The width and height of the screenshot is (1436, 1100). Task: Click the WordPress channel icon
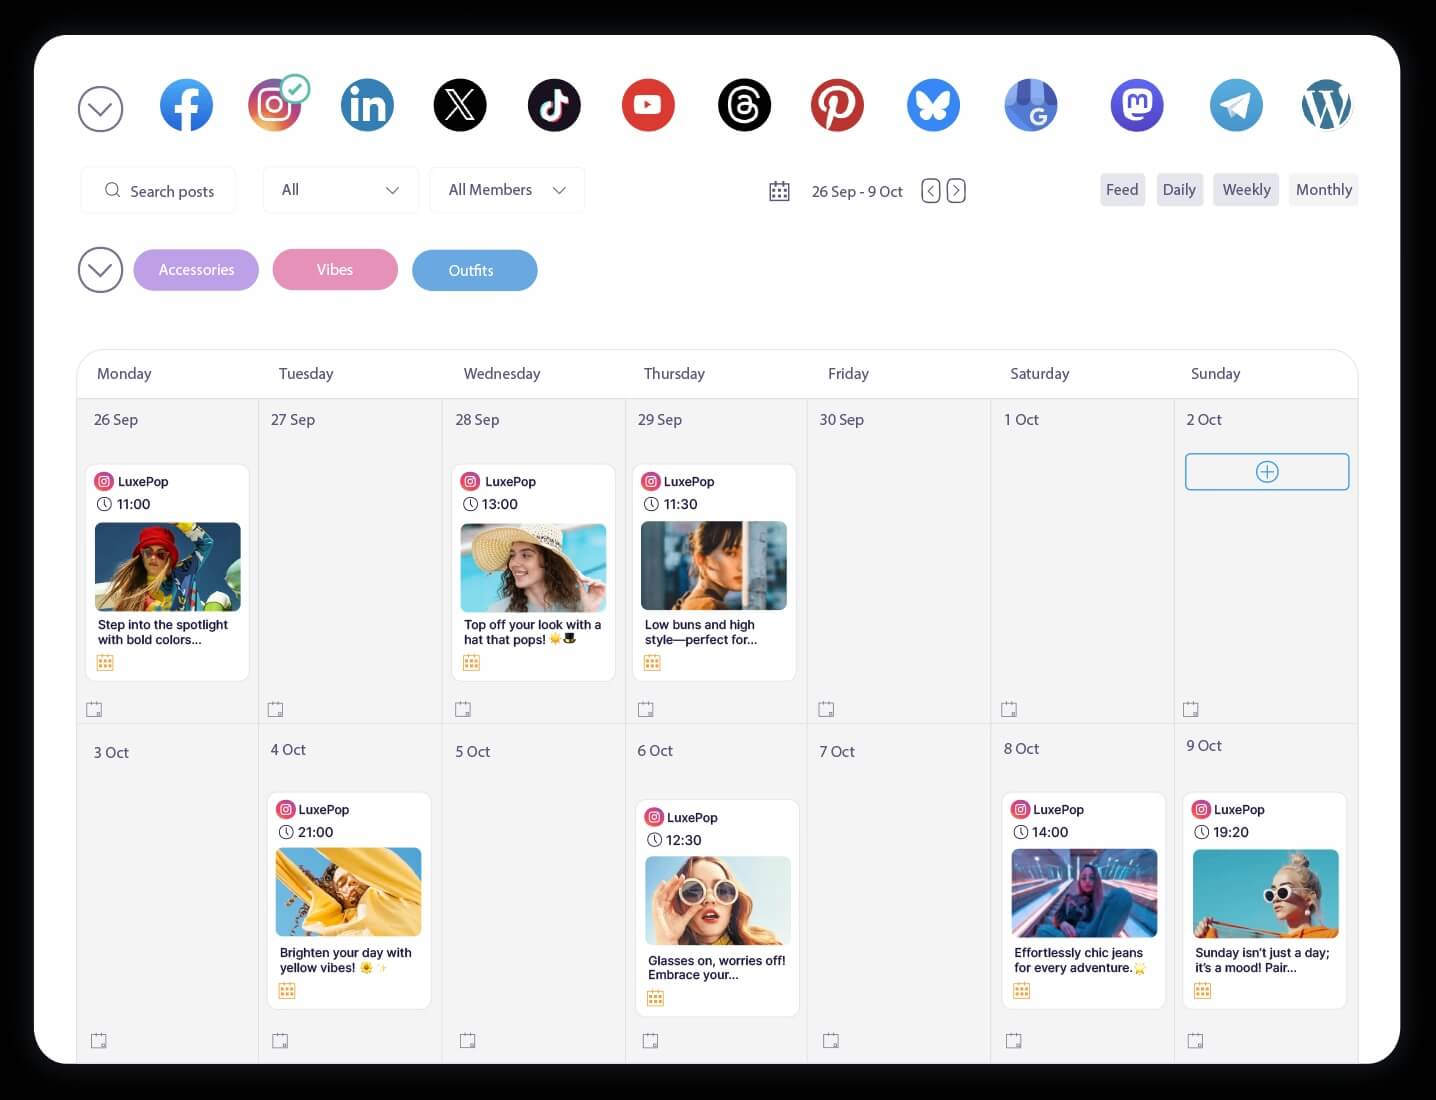[x=1327, y=105]
